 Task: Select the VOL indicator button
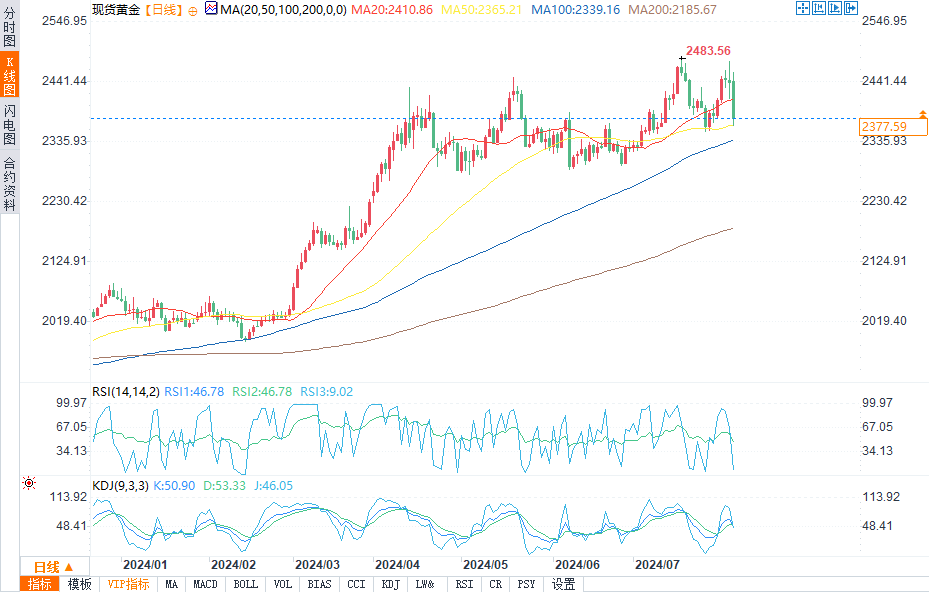283,584
